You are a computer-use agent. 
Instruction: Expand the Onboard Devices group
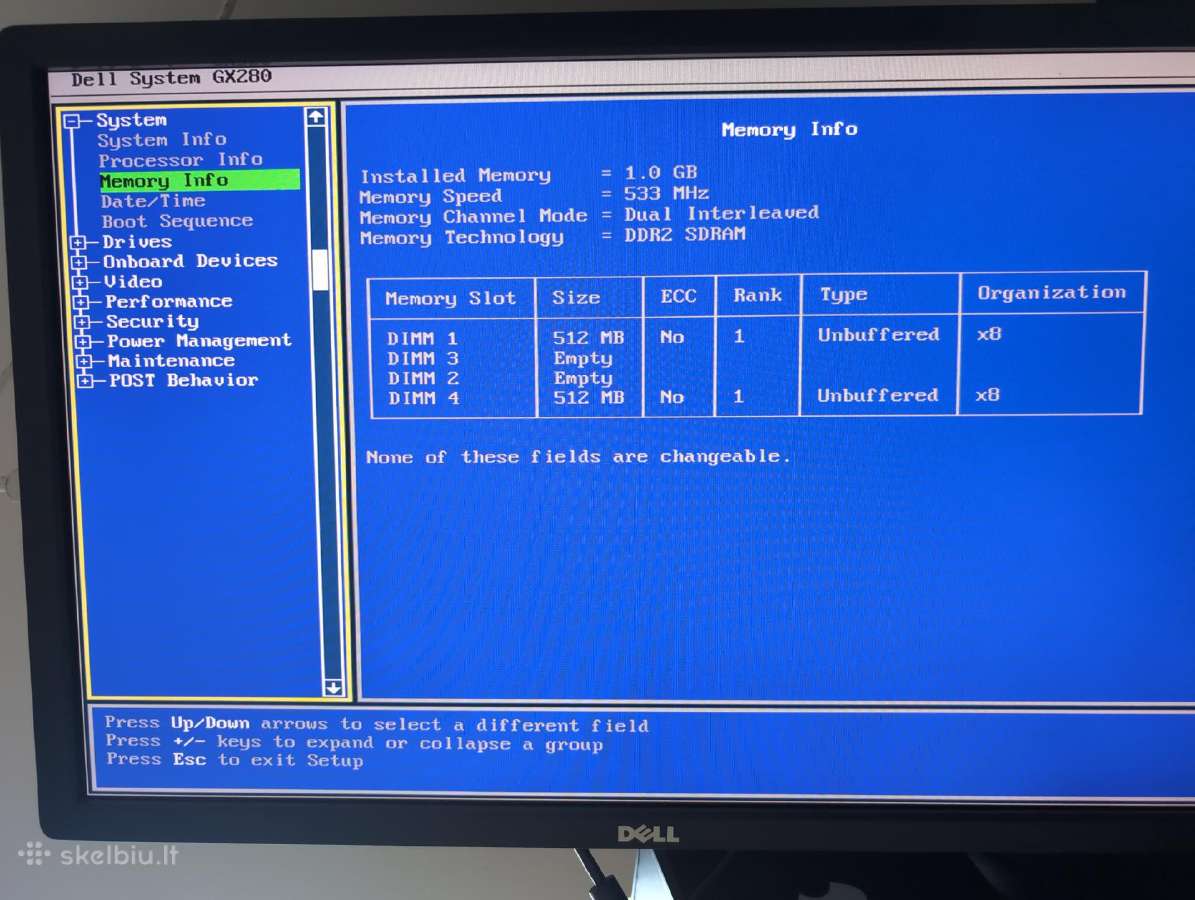[78, 263]
